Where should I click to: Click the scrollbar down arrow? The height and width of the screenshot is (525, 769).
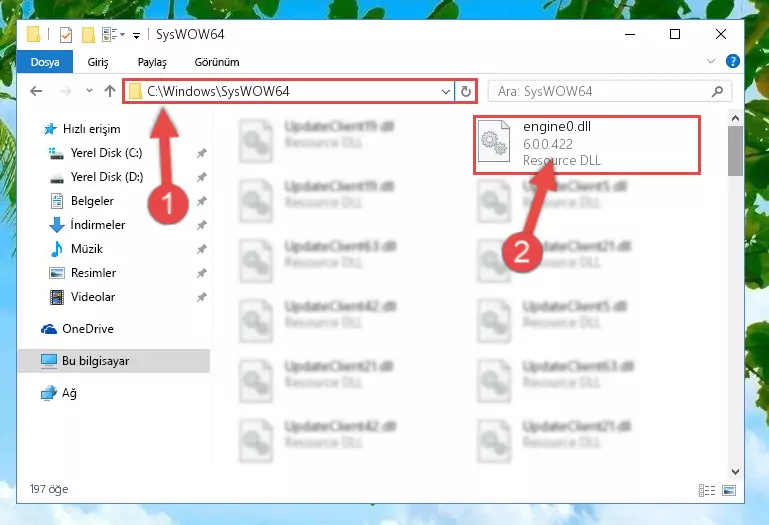coord(735,472)
